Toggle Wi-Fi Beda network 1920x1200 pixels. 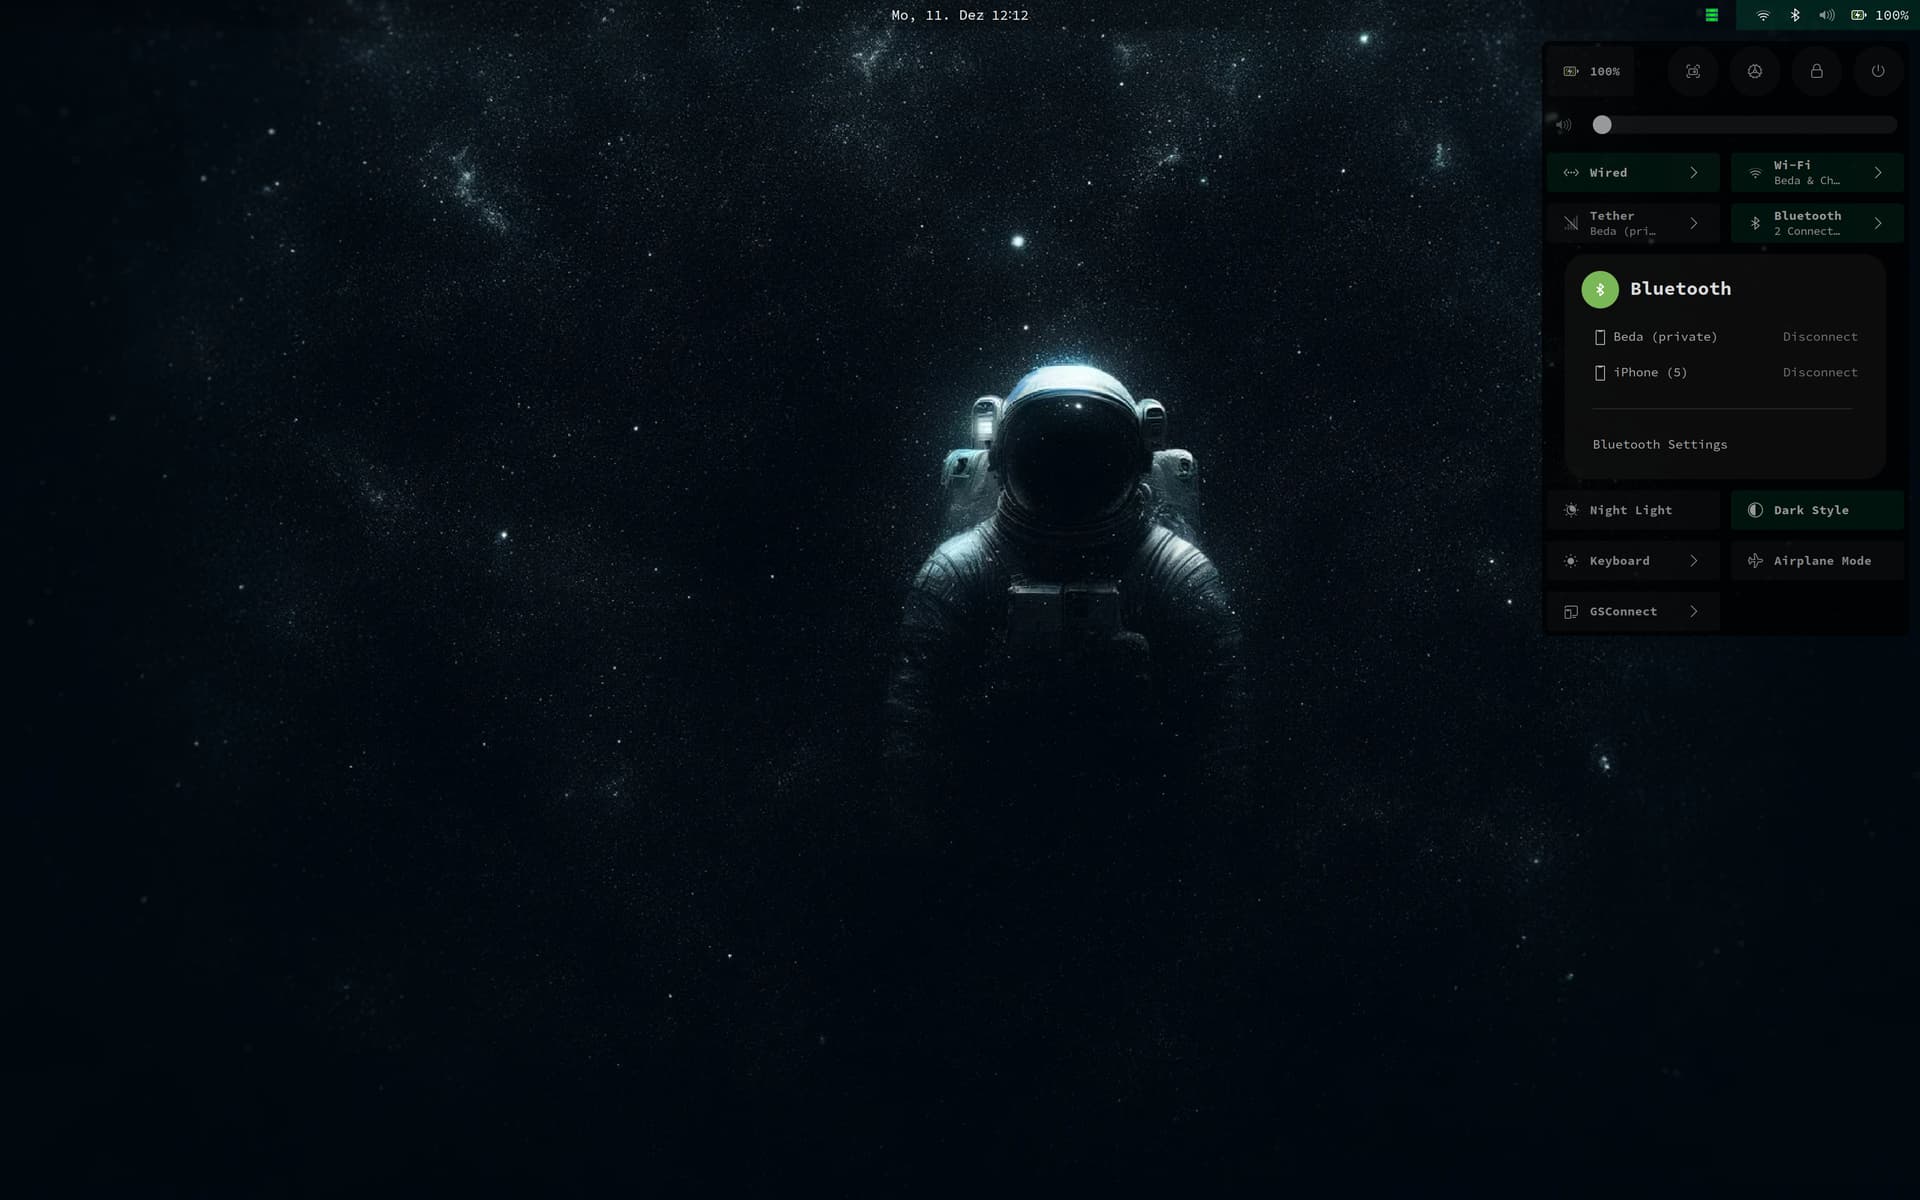pyautogui.click(x=1792, y=172)
